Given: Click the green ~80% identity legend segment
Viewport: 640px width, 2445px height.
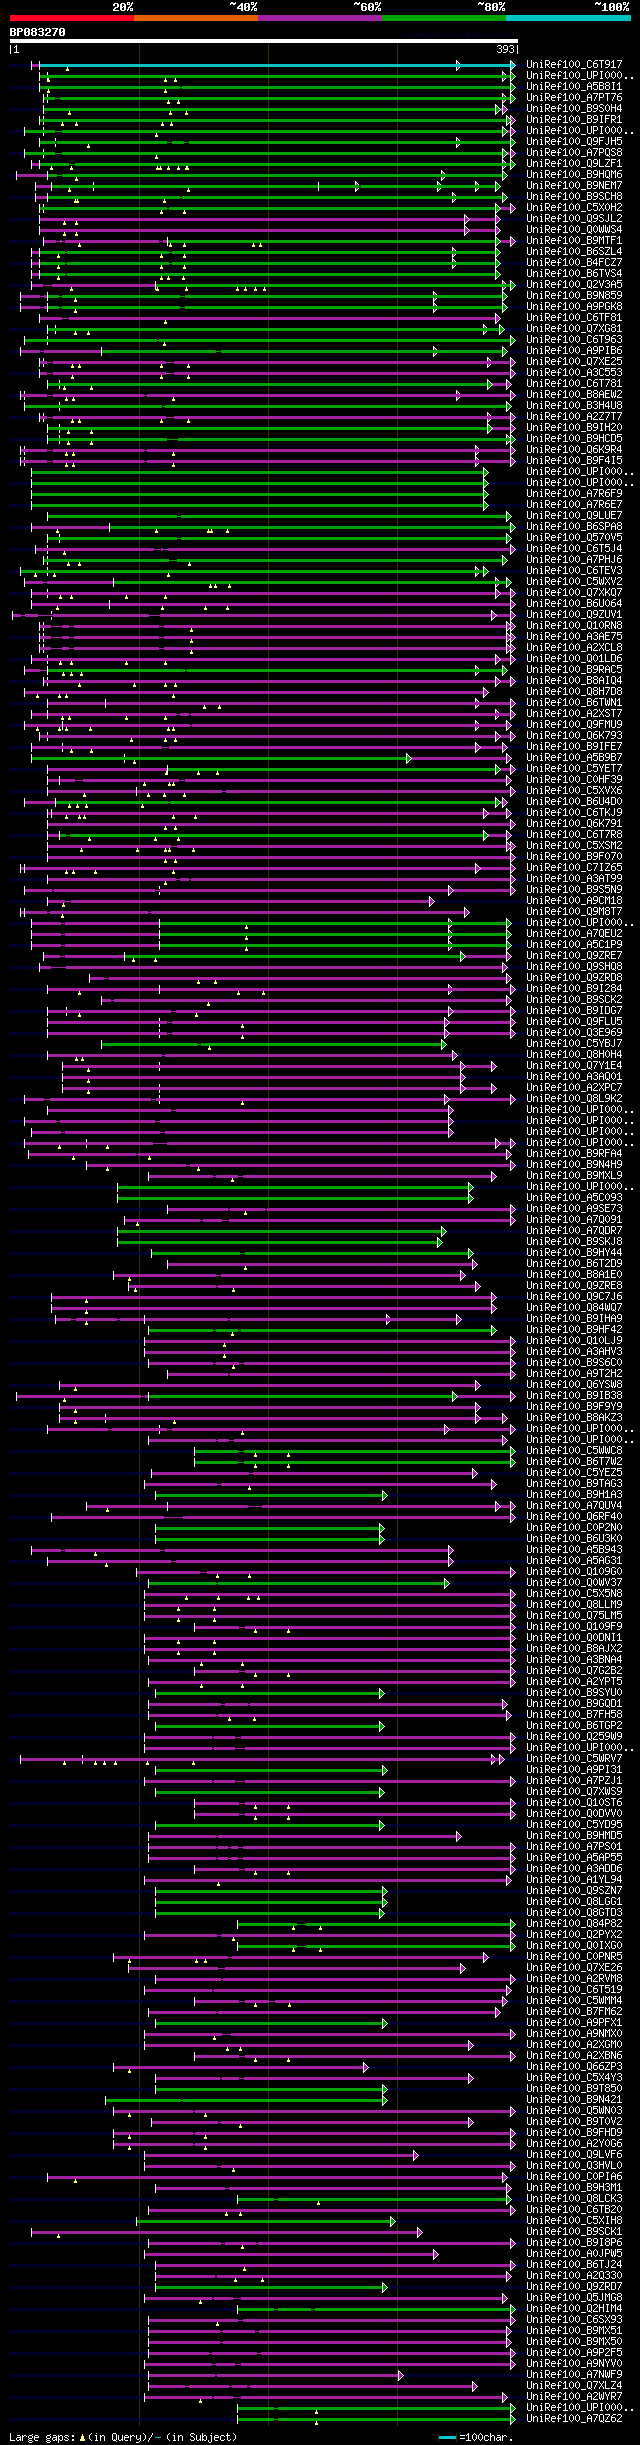Looking at the screenshot, I should tap(443, 18).
